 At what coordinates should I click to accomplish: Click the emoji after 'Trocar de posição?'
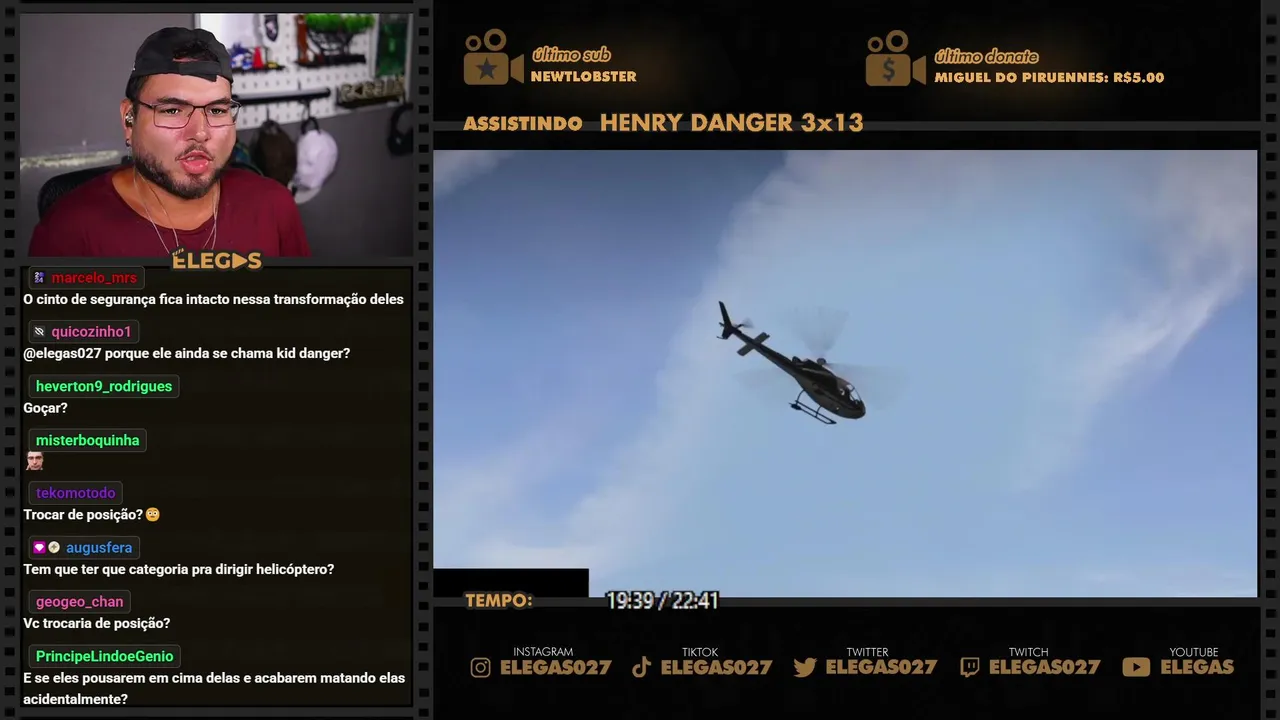click(x=152, y=515)
